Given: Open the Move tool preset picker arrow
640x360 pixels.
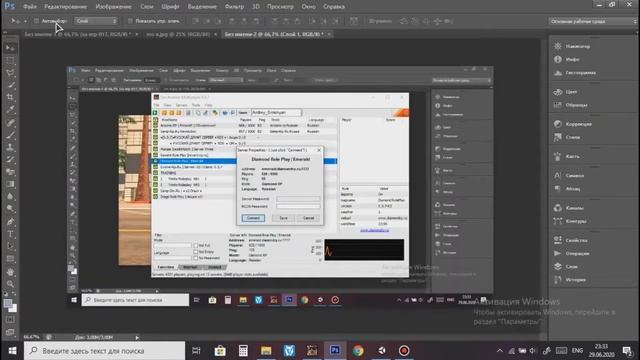Looking at the screenshot, I should tap(25, 21).
